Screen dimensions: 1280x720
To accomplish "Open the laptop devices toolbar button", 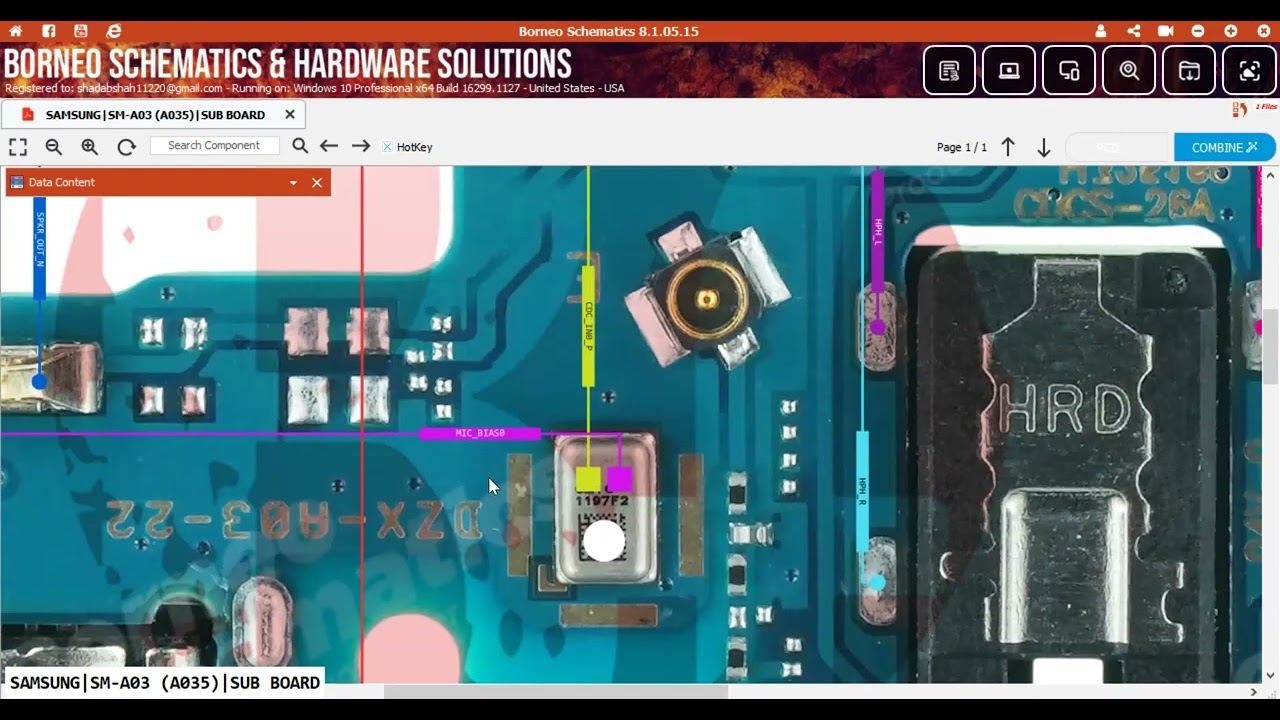I will pos(1009,70).
